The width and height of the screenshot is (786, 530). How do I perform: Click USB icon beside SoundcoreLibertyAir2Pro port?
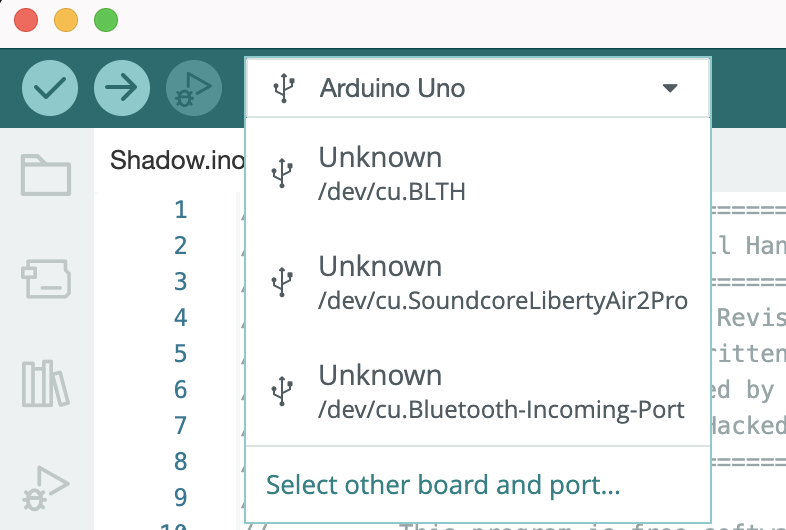pyautogui.click(x=283, y=281)
